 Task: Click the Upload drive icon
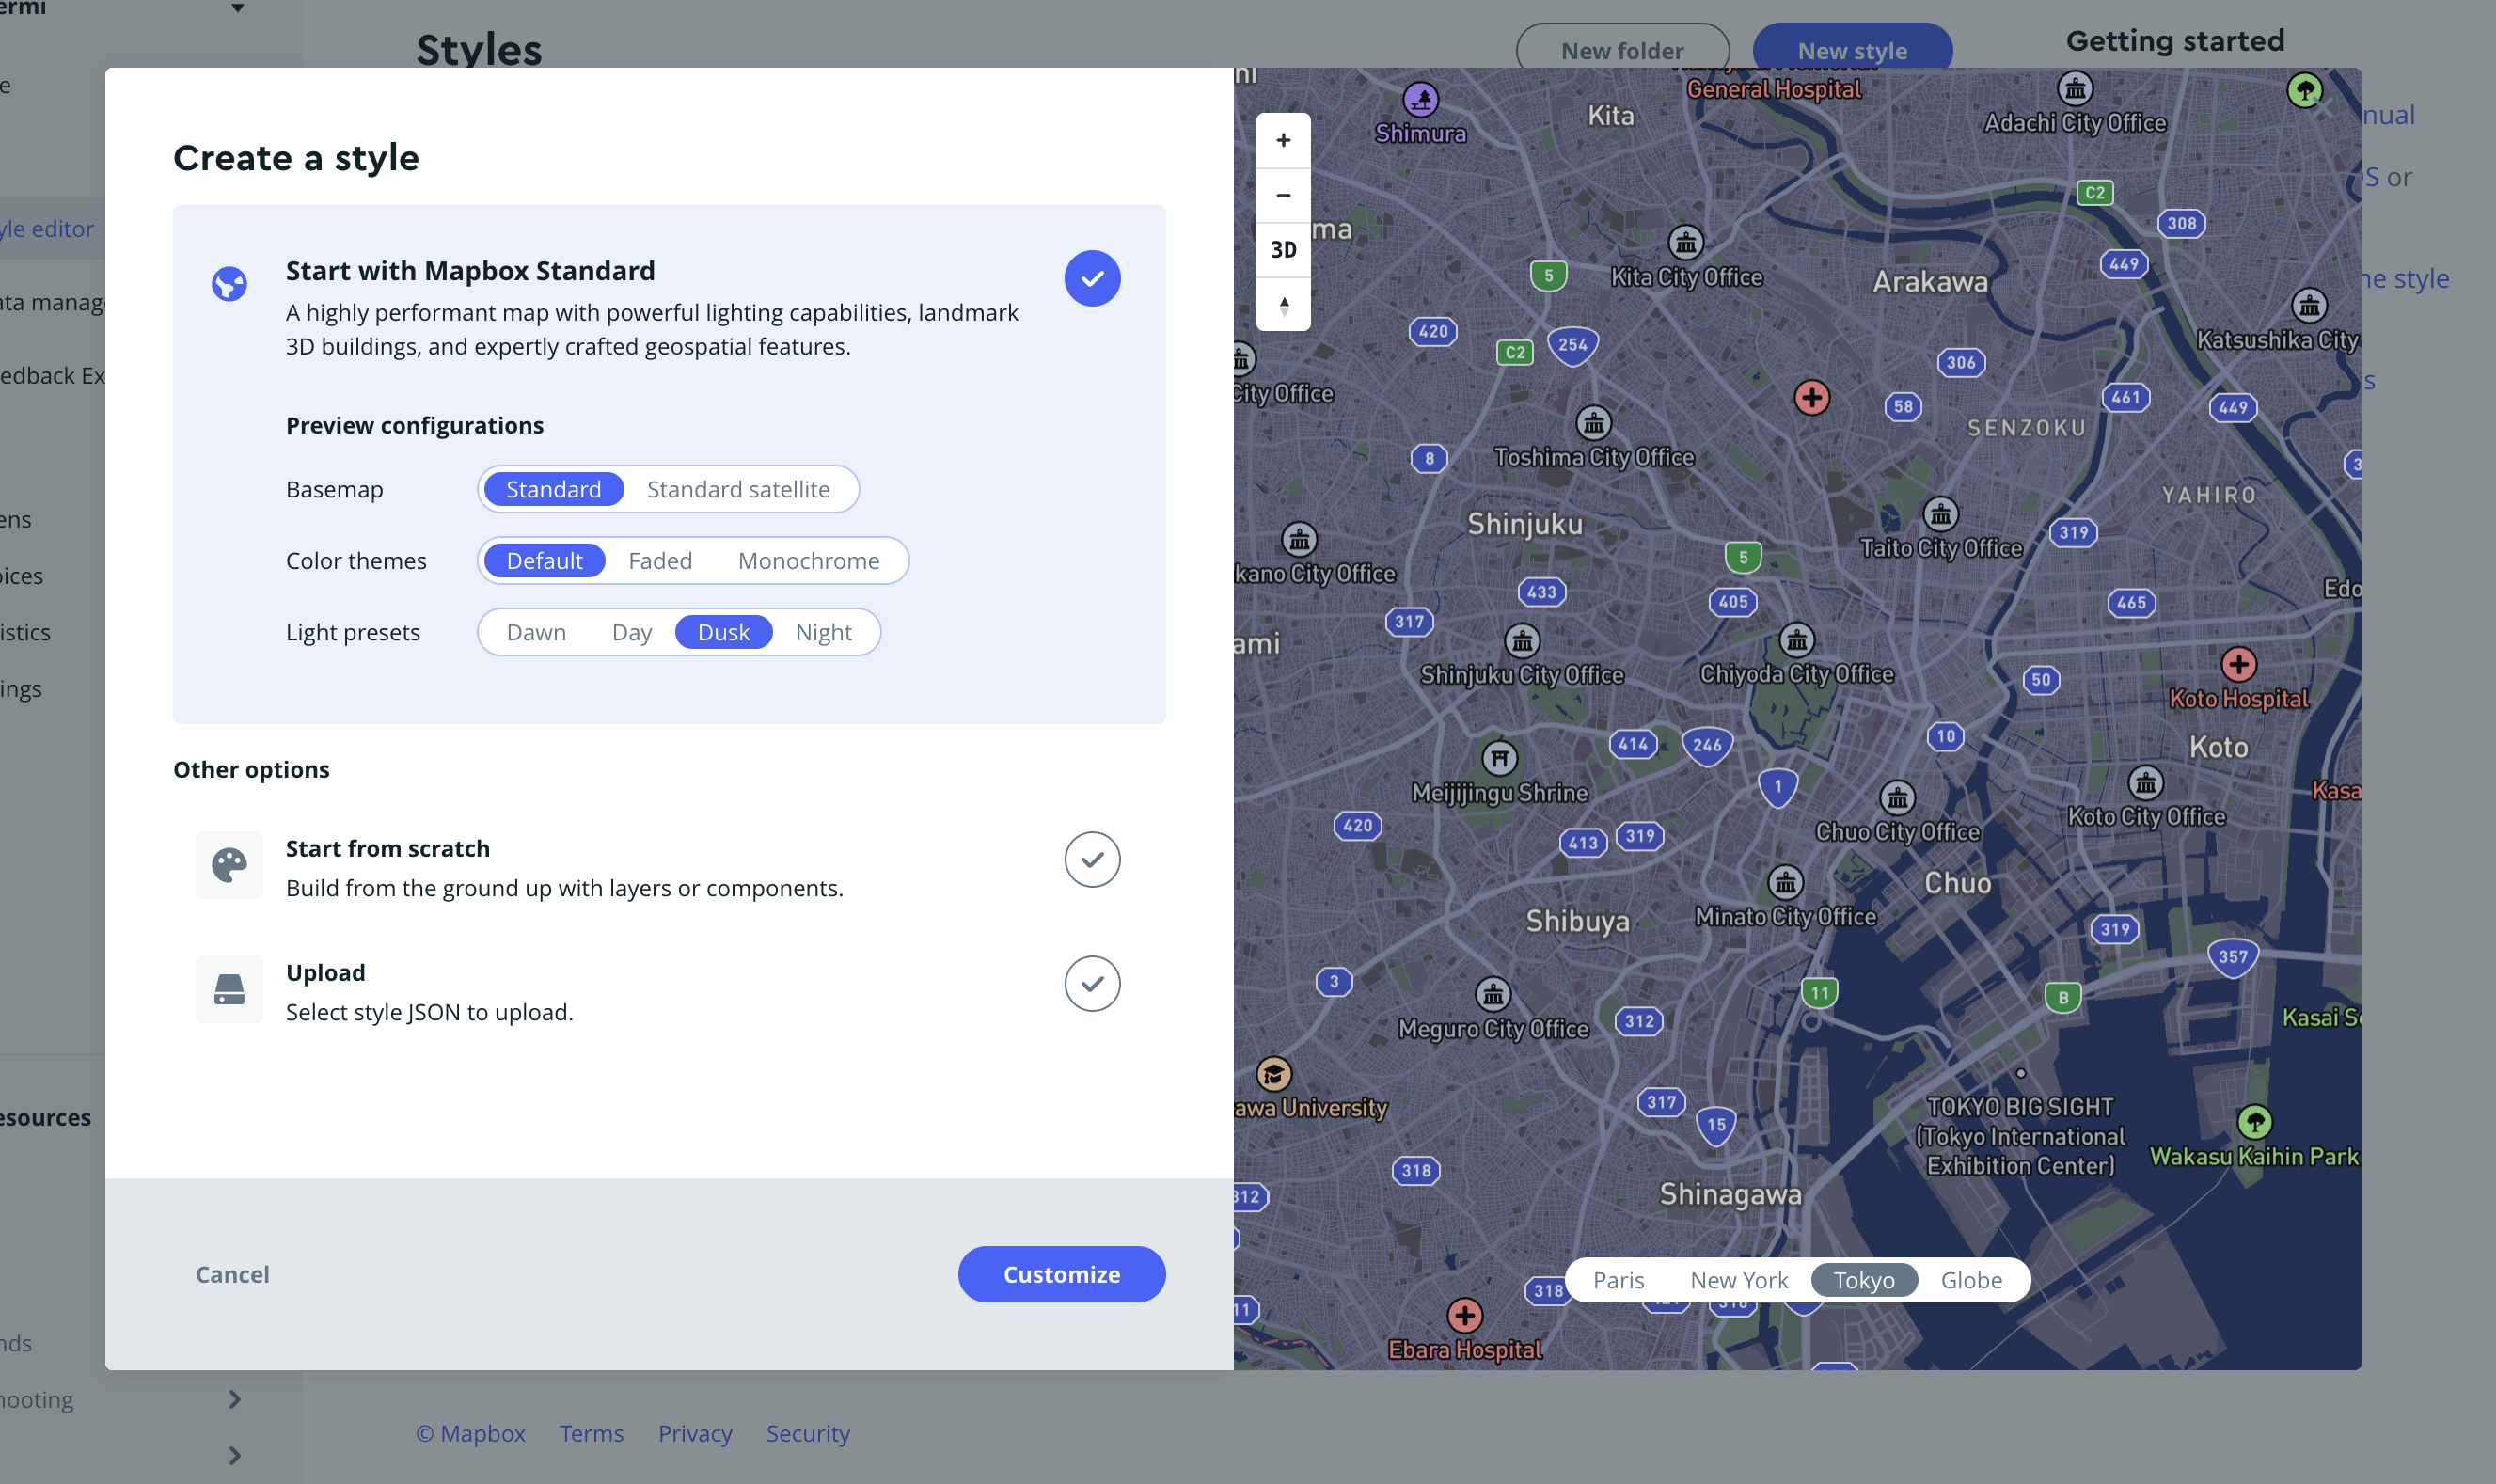pyautogui.click(x=229, y=989)
